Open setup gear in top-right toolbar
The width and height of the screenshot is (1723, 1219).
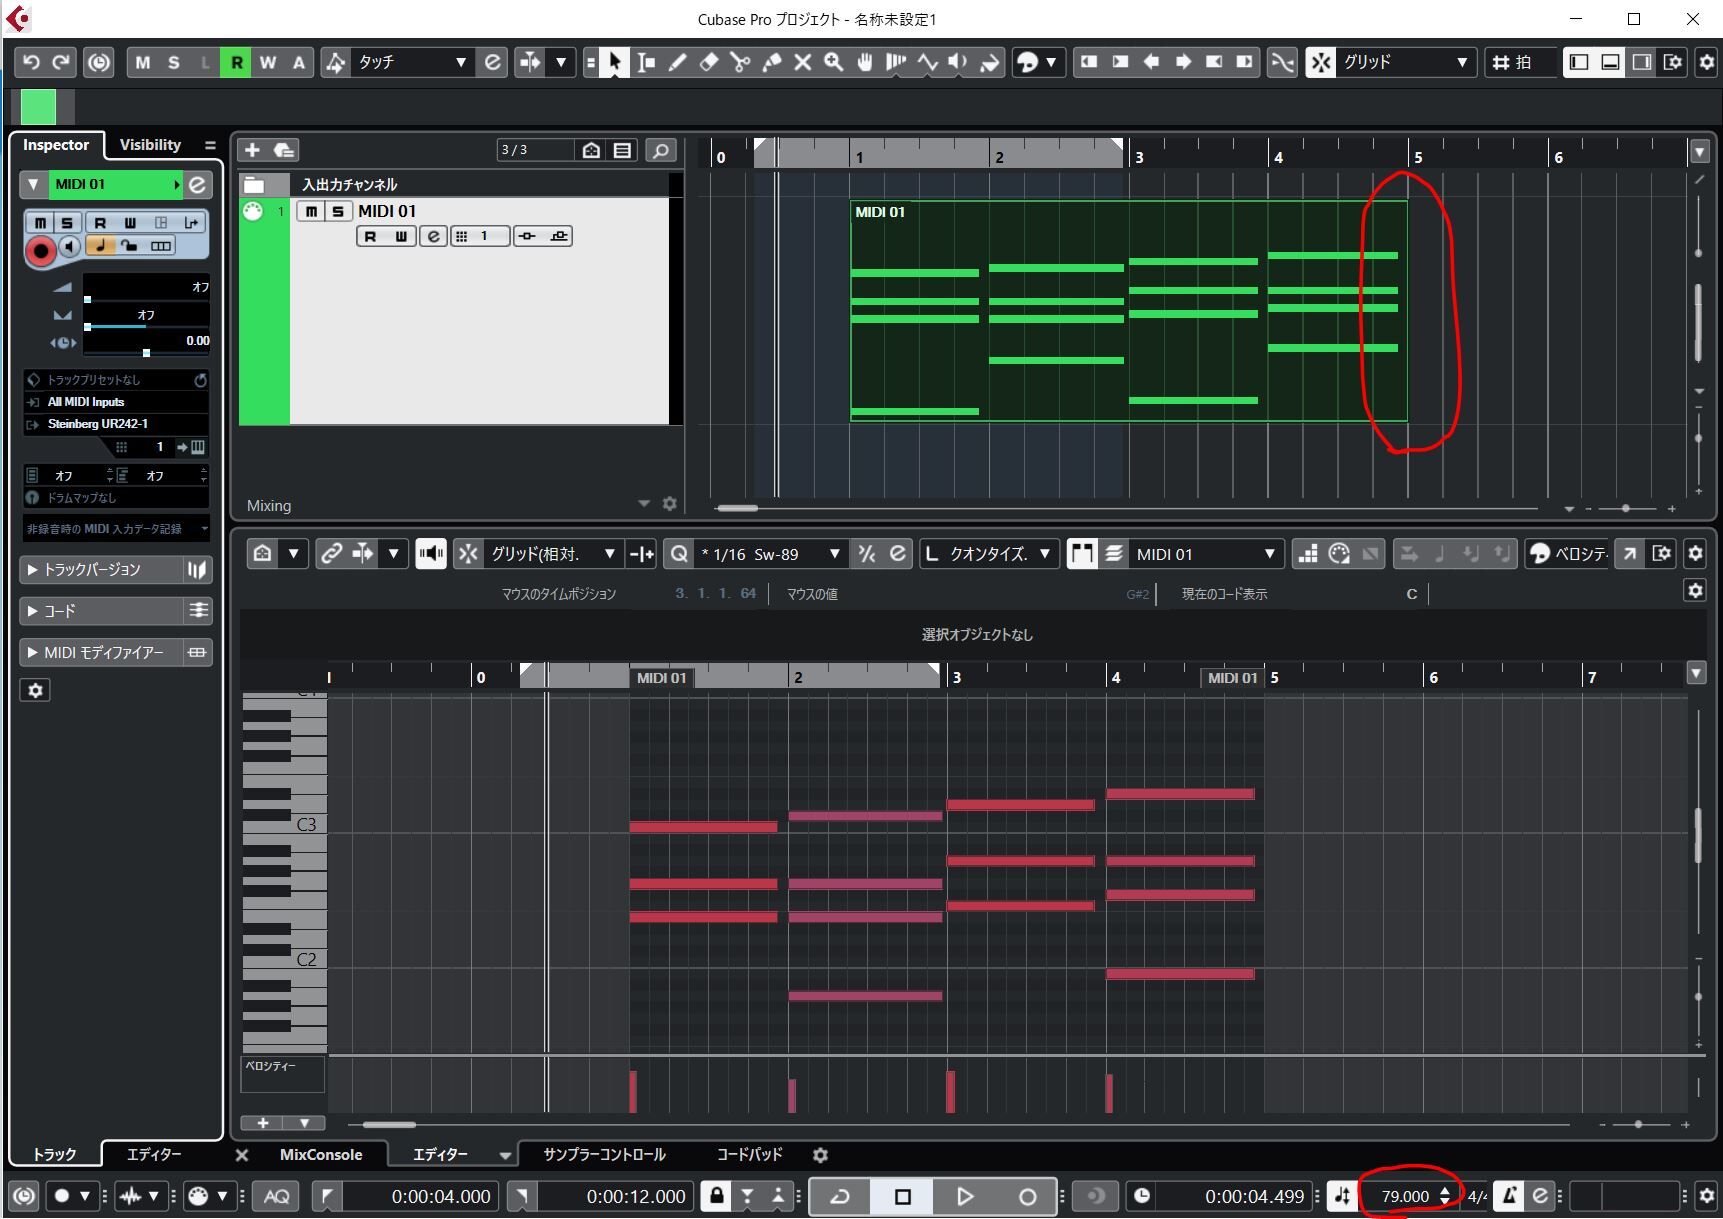[x=1706, y=62]
